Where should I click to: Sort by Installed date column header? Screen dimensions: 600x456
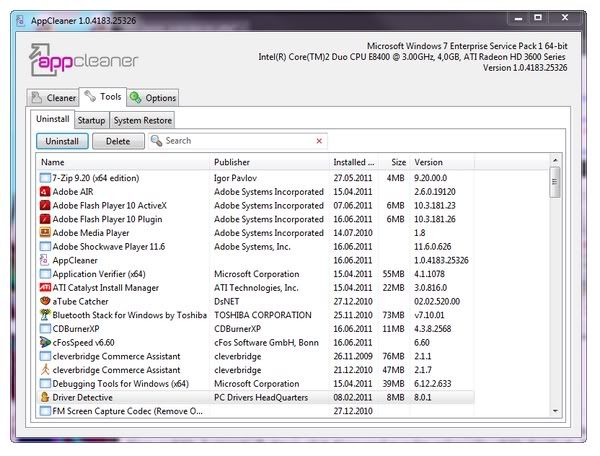coord(354,162)
